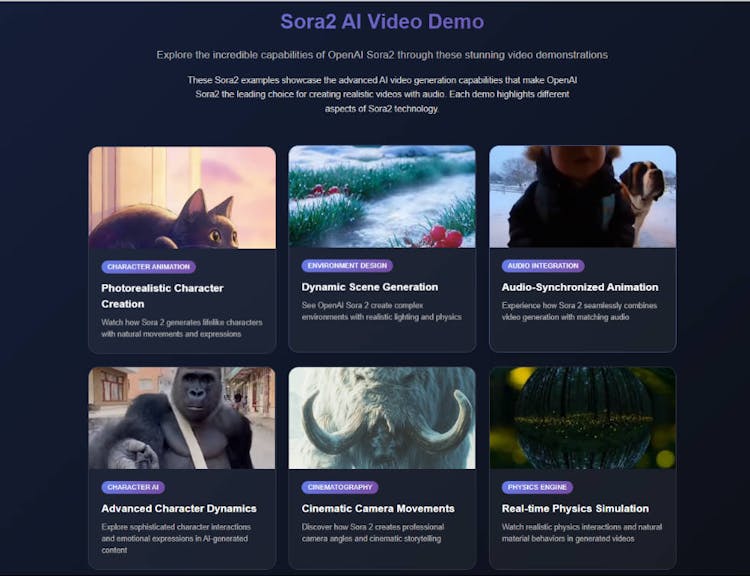Open the horned yak video thumbnail
The image size is (750, 576).
tap(382, 418)
